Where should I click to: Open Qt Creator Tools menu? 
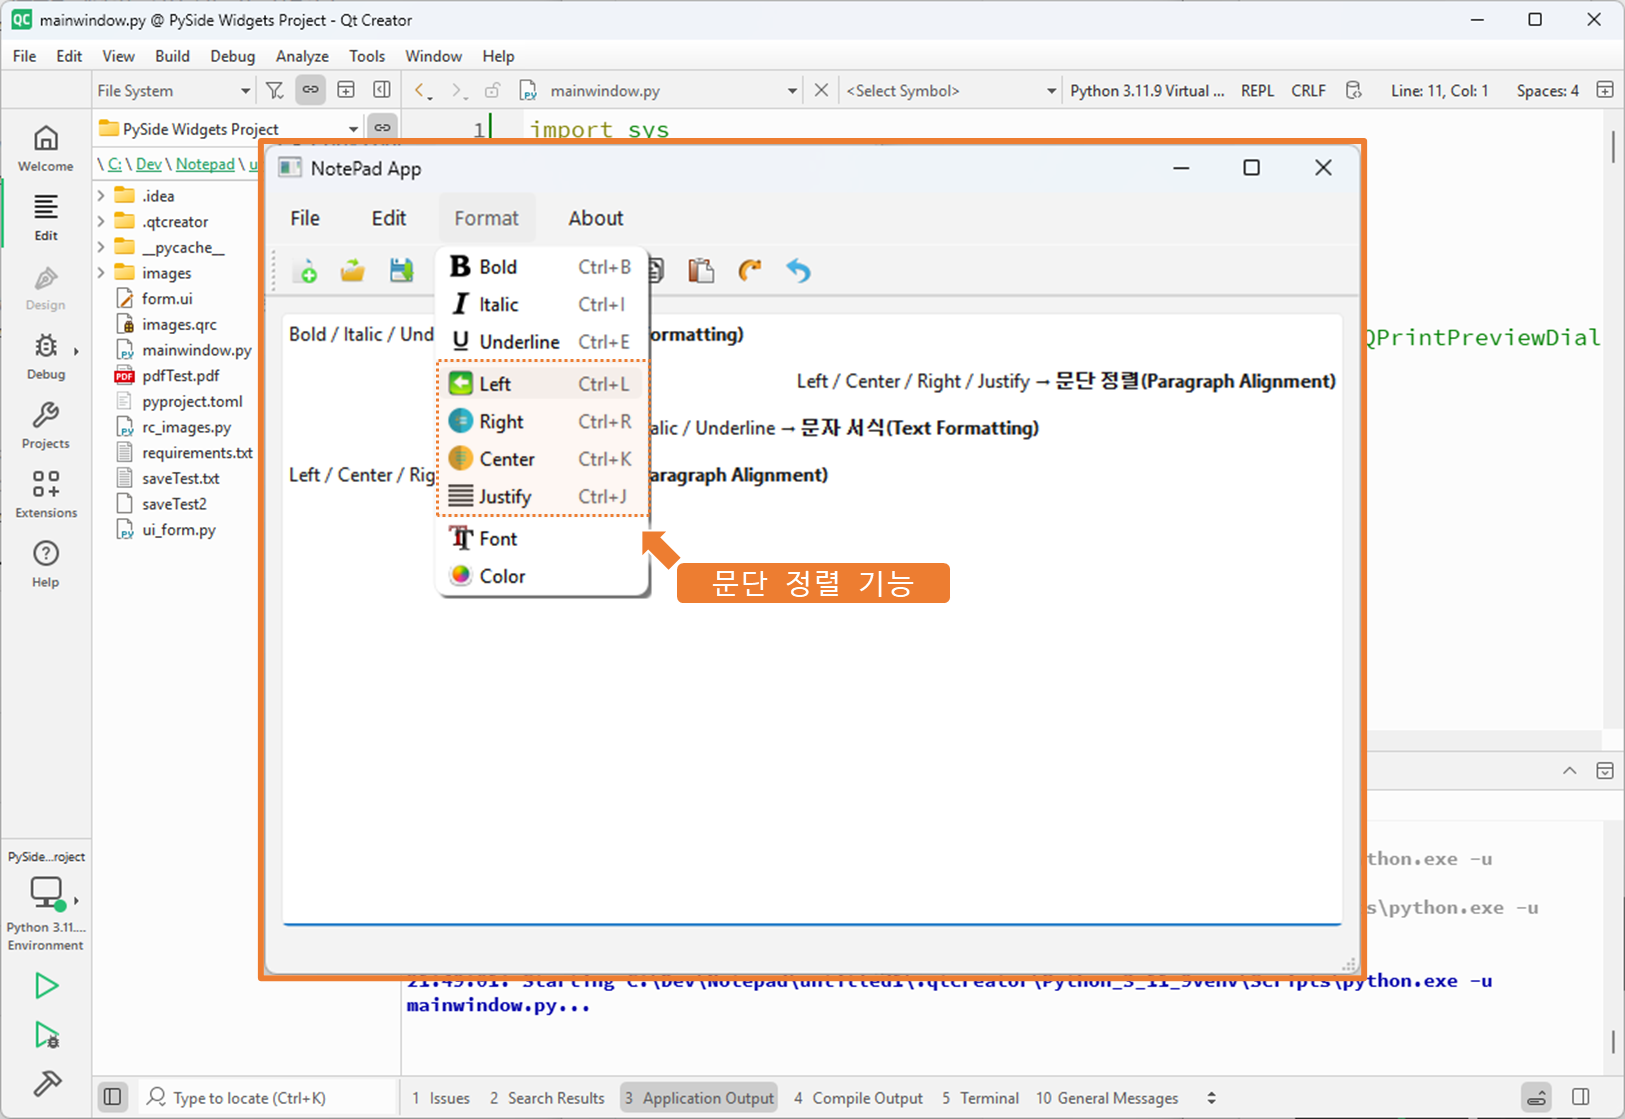pos(367,56)
